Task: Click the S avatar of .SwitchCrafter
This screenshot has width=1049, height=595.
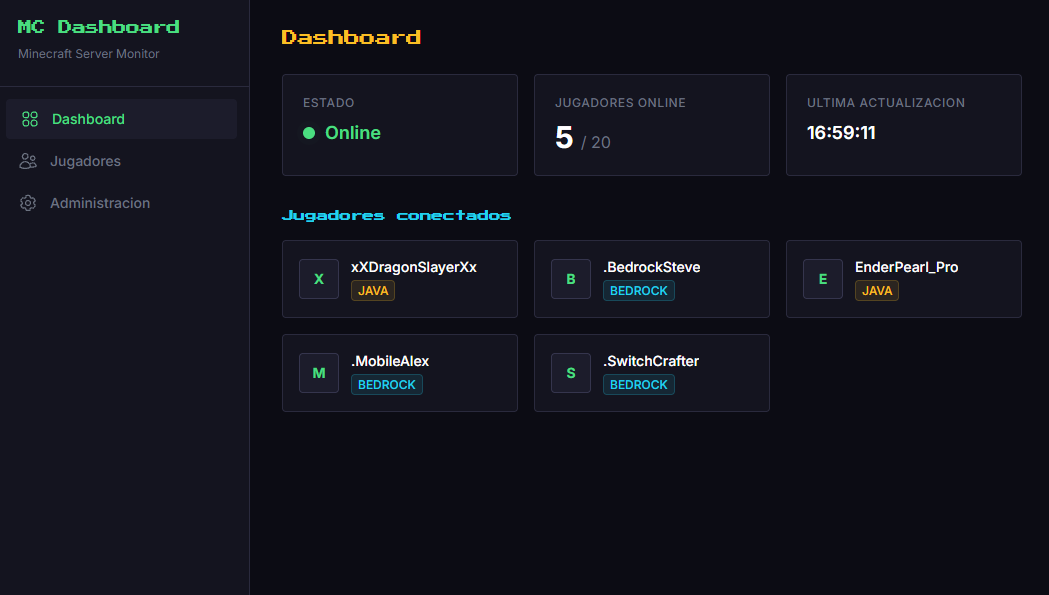Action: coord(571,373)
